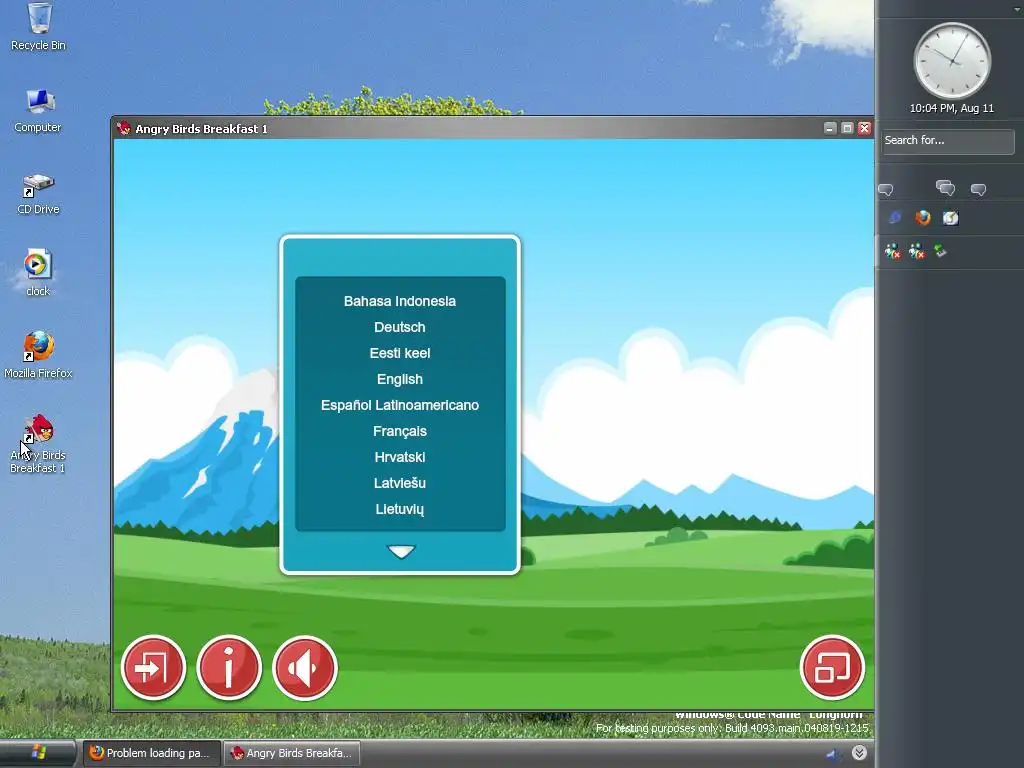Click the volume icon in the system tray
Screen dimensions: 1024x768
pos(833,754)
